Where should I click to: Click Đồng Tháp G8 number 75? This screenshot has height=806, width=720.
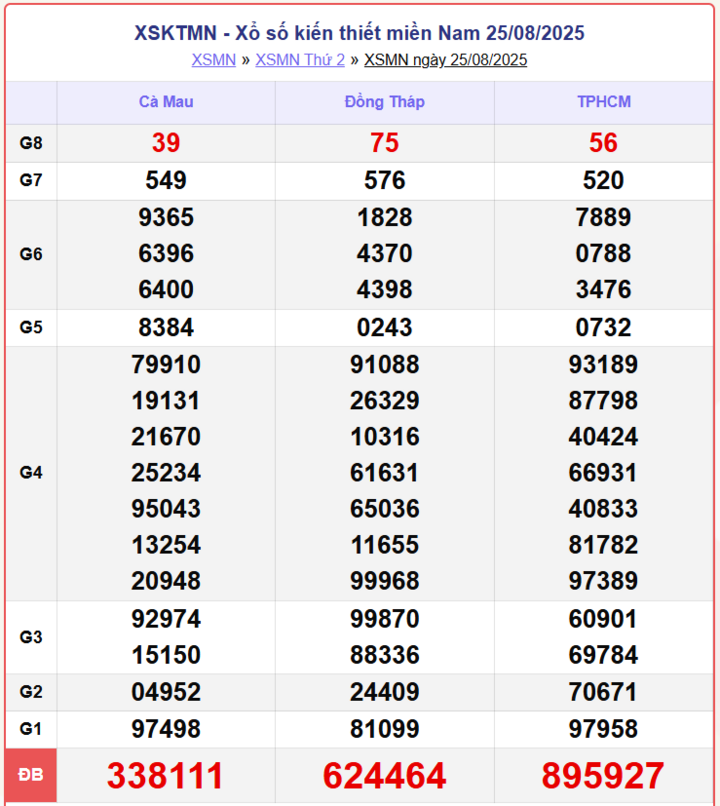tap(384, 143)
